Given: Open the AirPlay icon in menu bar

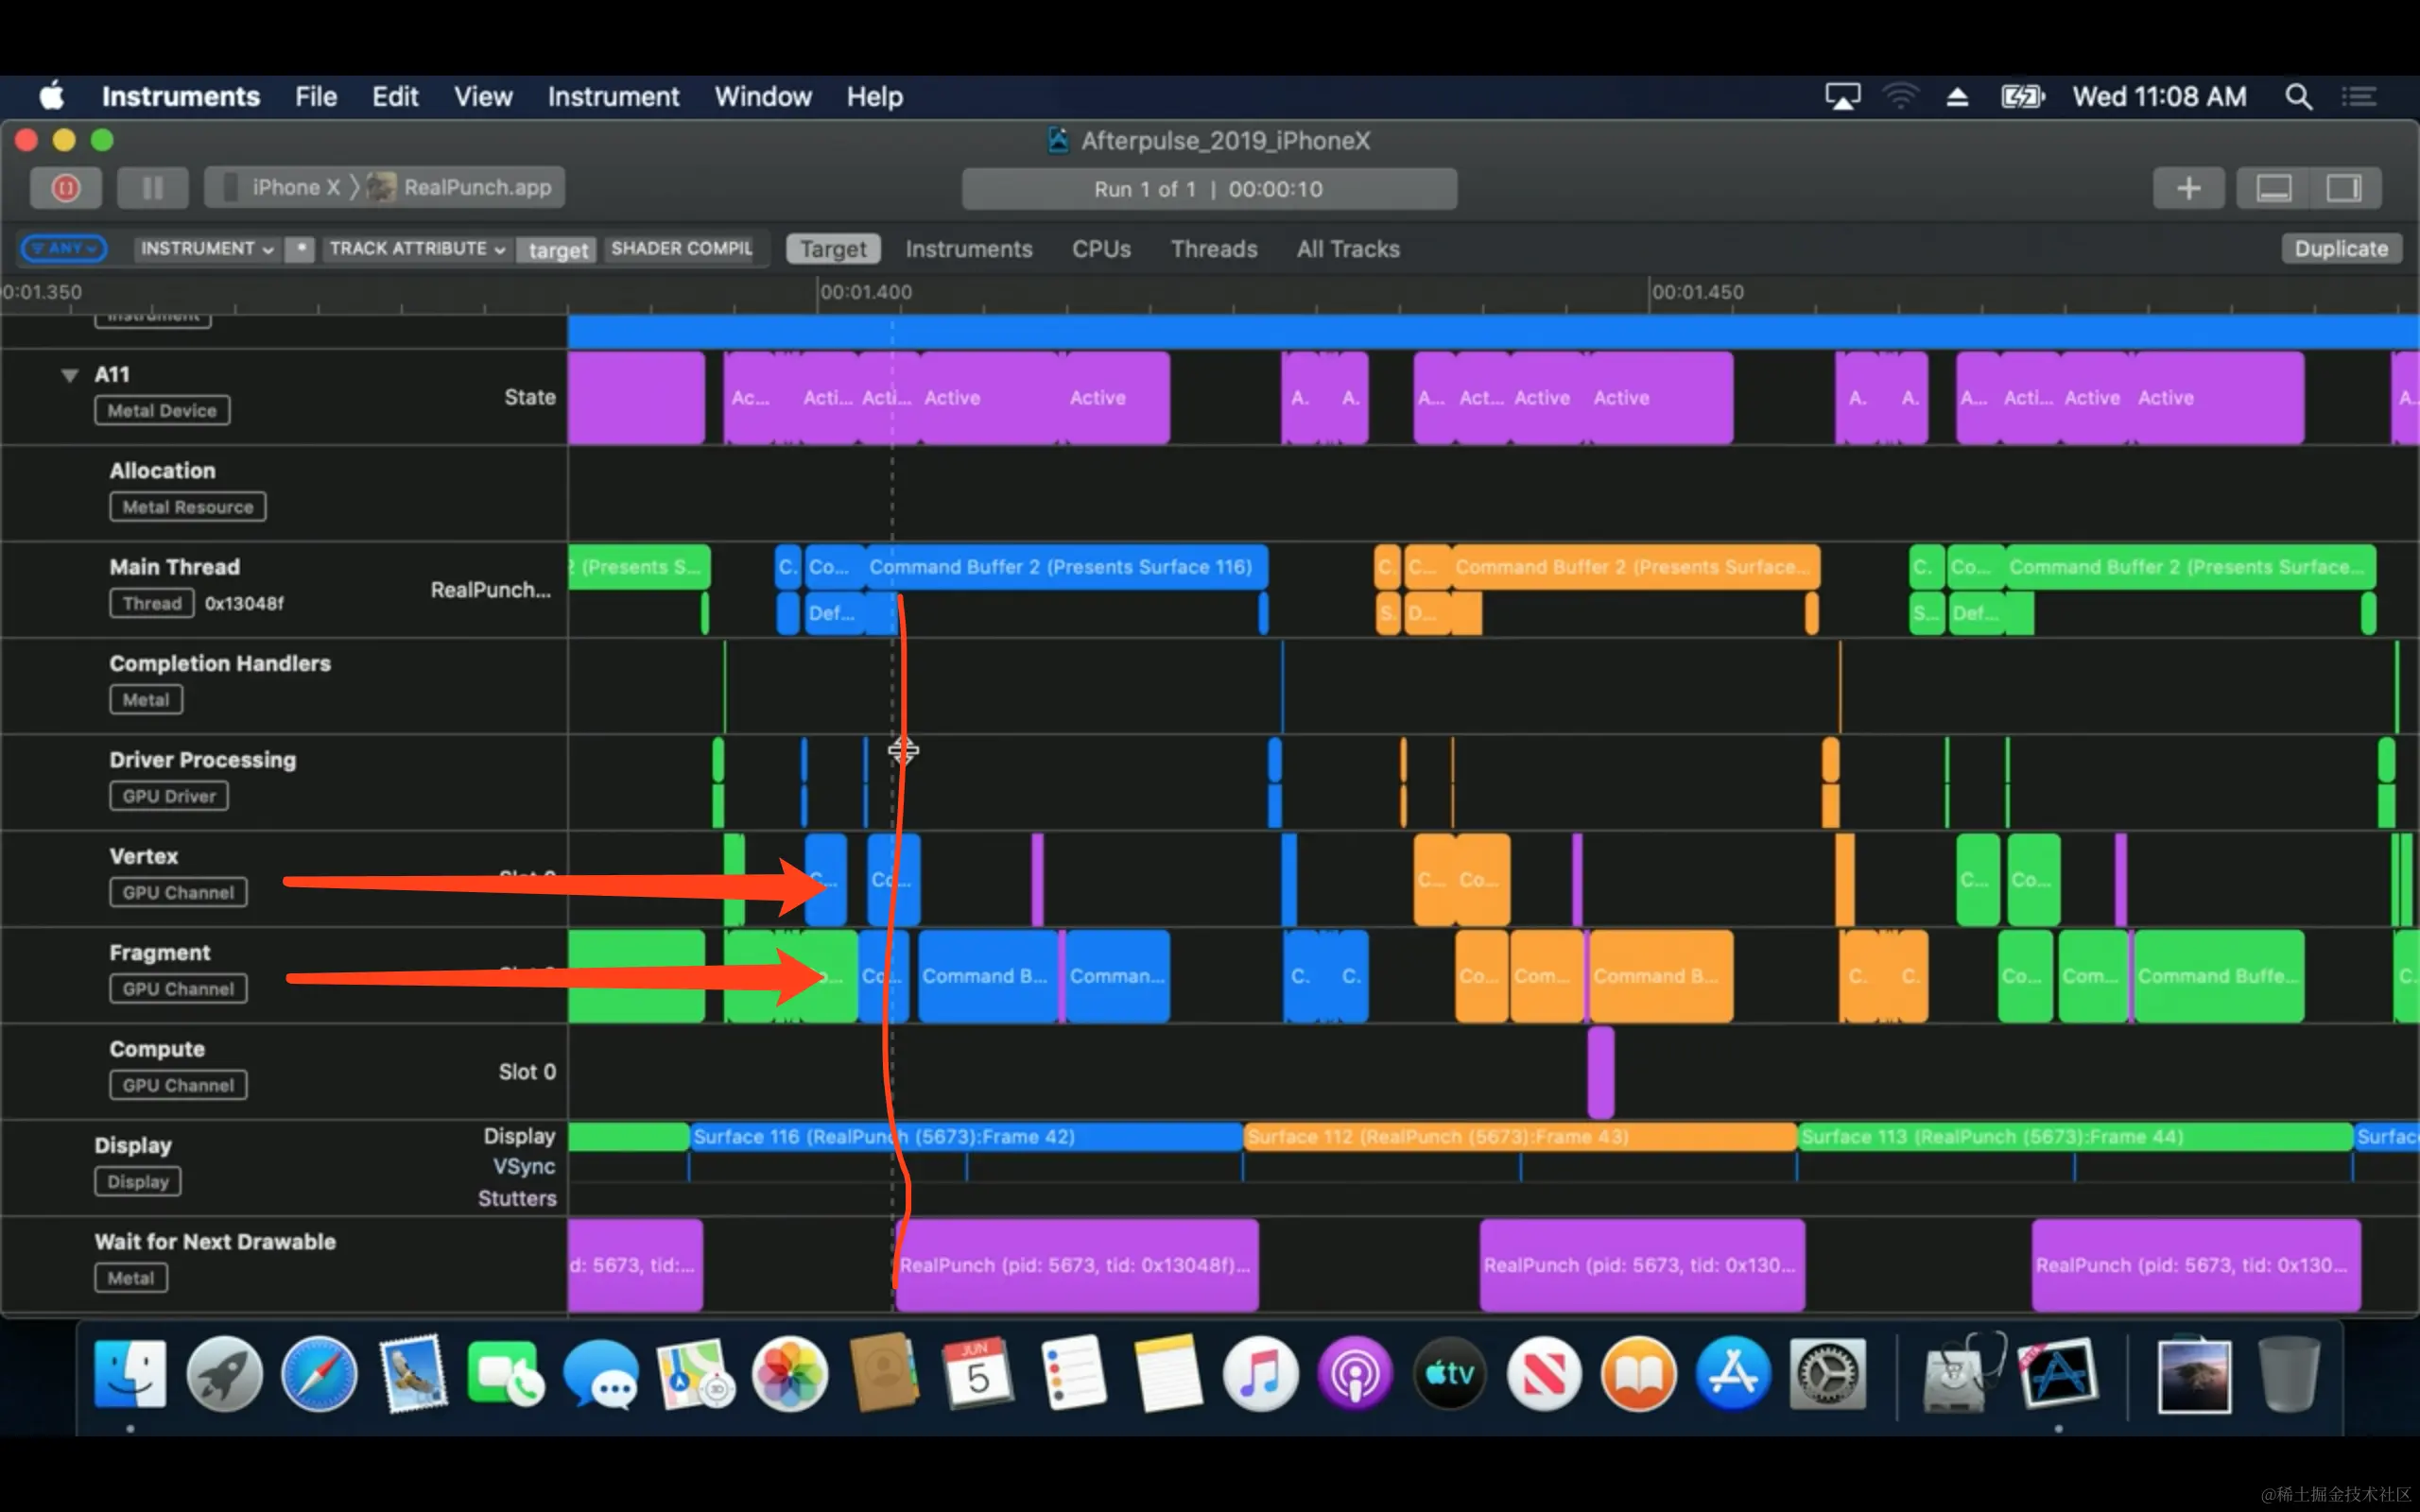Looking at the screenshot, I should pyautogui.click(x=1842, y=97).
